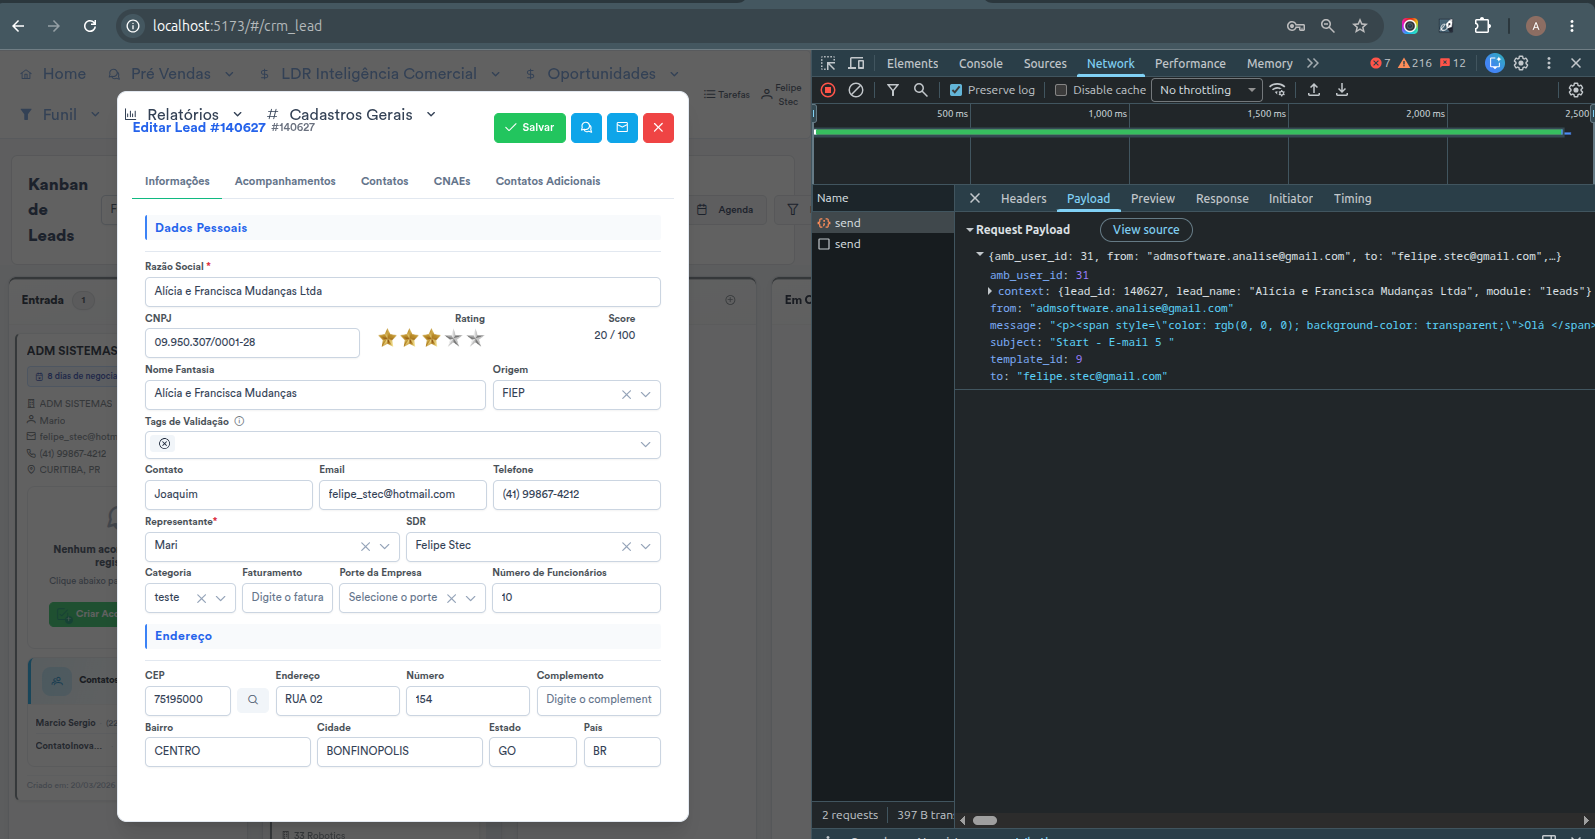Collapse the Request Payload section
The height and width of the screenshot is (839, 1595).
coord(970,230)
